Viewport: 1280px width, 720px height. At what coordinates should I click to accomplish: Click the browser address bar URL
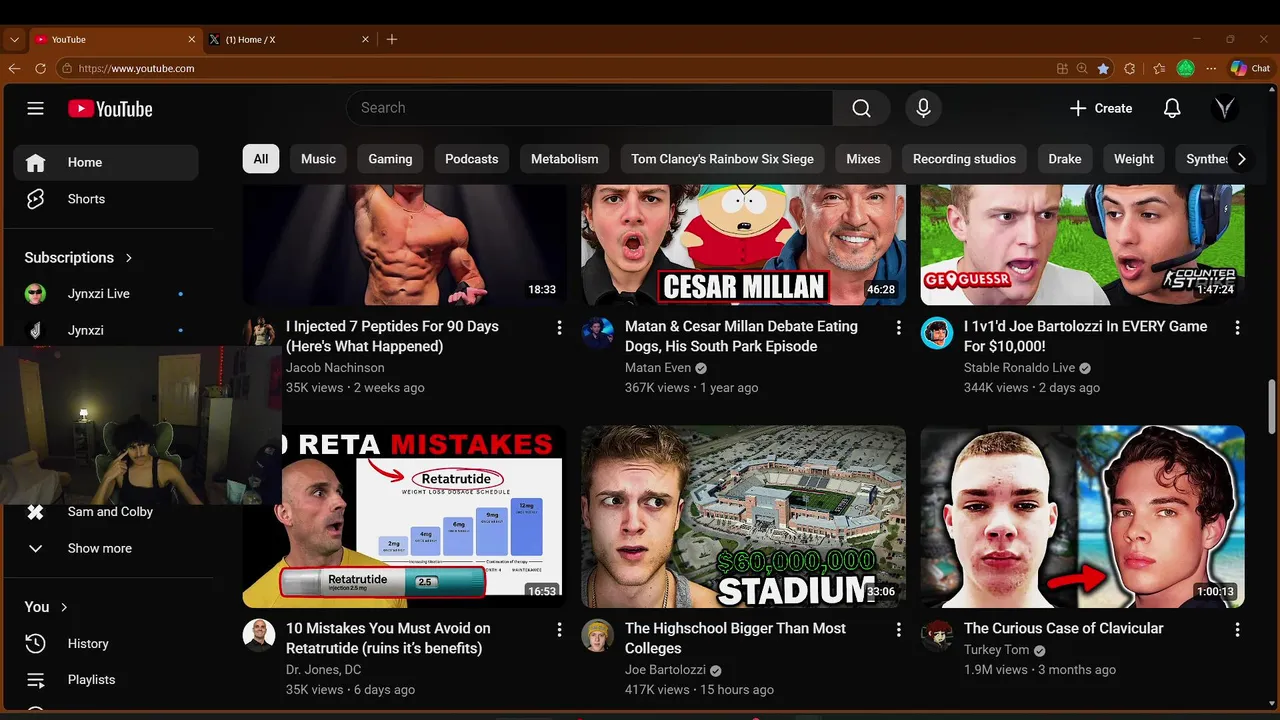136,68
